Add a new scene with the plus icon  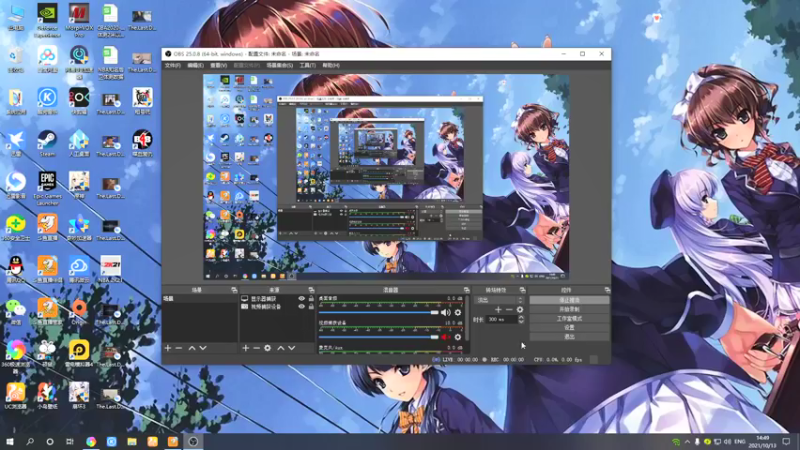tap(168, 348)
